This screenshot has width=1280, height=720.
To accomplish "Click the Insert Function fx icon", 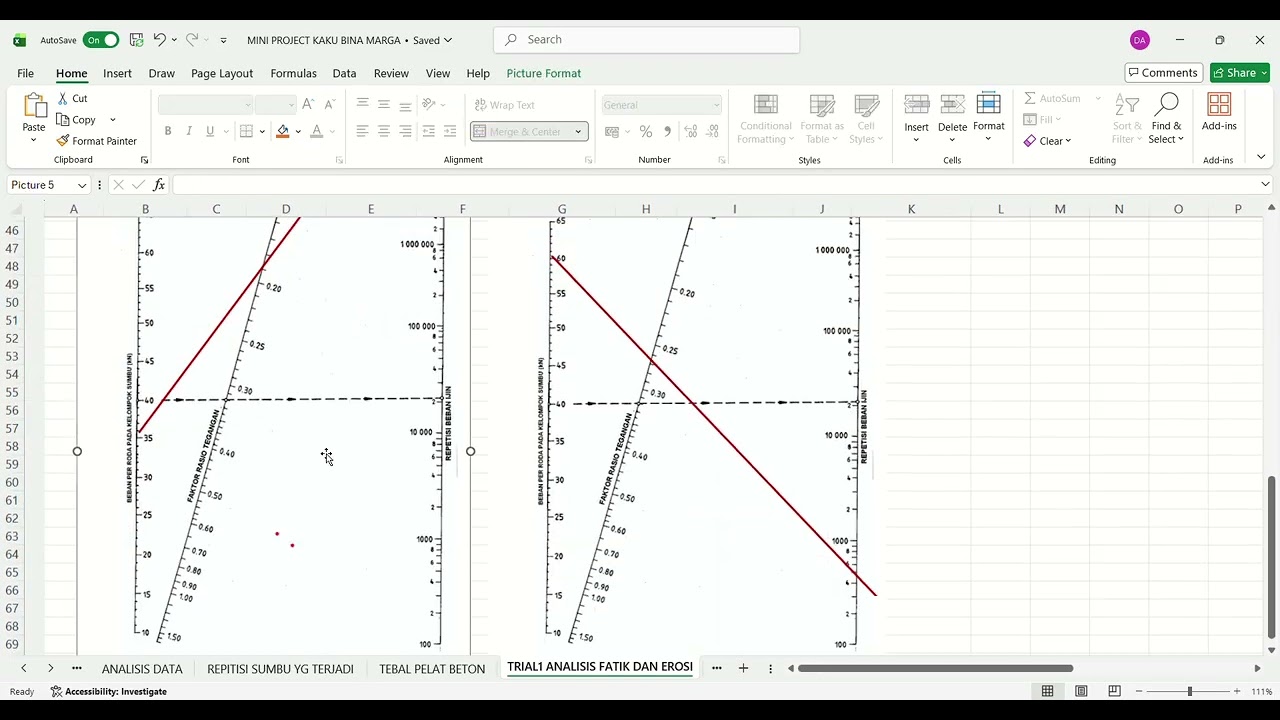I will click(159, 185).
